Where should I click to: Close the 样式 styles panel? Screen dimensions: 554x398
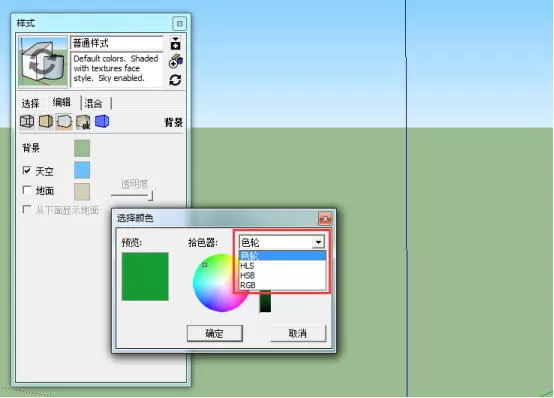point(179,24)
